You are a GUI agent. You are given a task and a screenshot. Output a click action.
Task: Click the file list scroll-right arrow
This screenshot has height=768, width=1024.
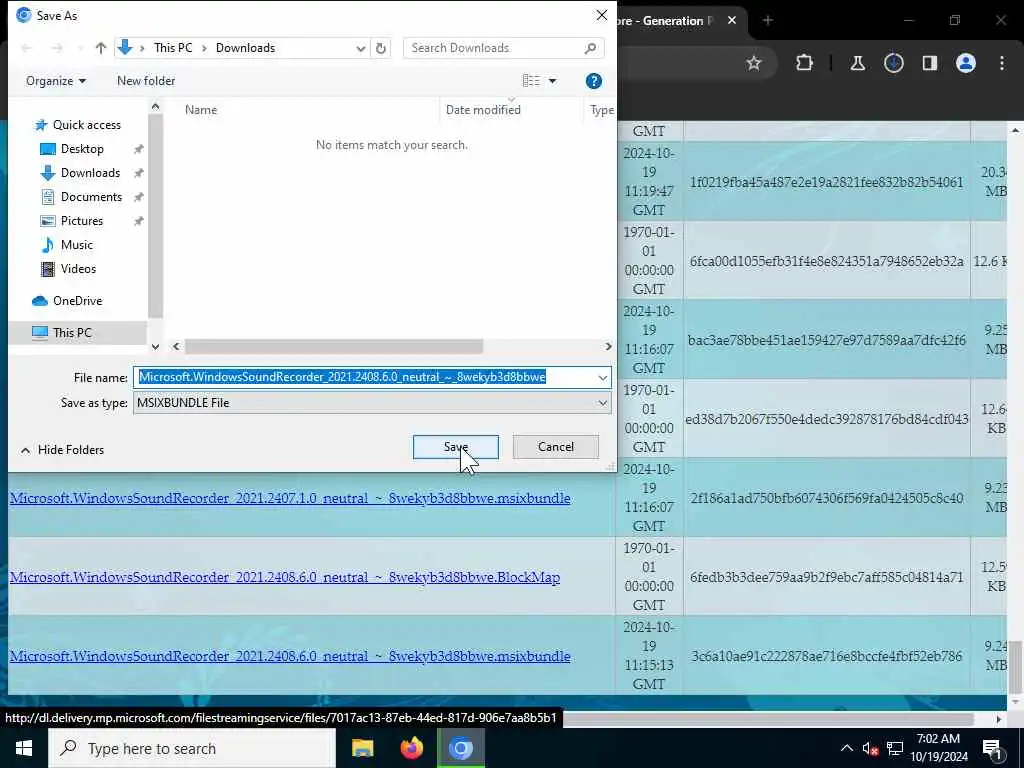pos(608,347)
